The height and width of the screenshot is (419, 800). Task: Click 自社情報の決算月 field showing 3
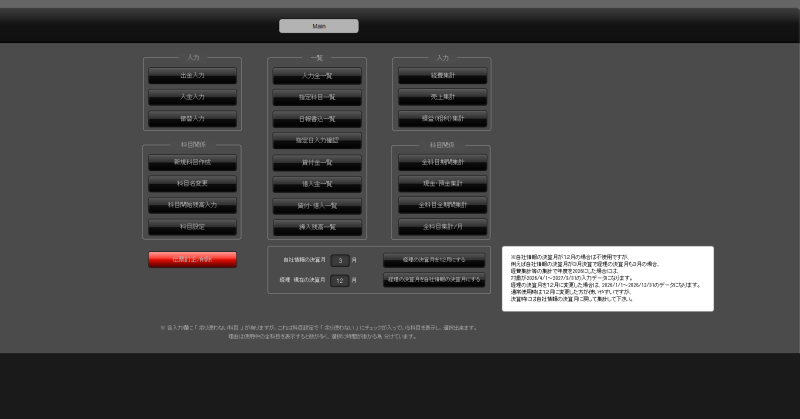tap(340, 261)
